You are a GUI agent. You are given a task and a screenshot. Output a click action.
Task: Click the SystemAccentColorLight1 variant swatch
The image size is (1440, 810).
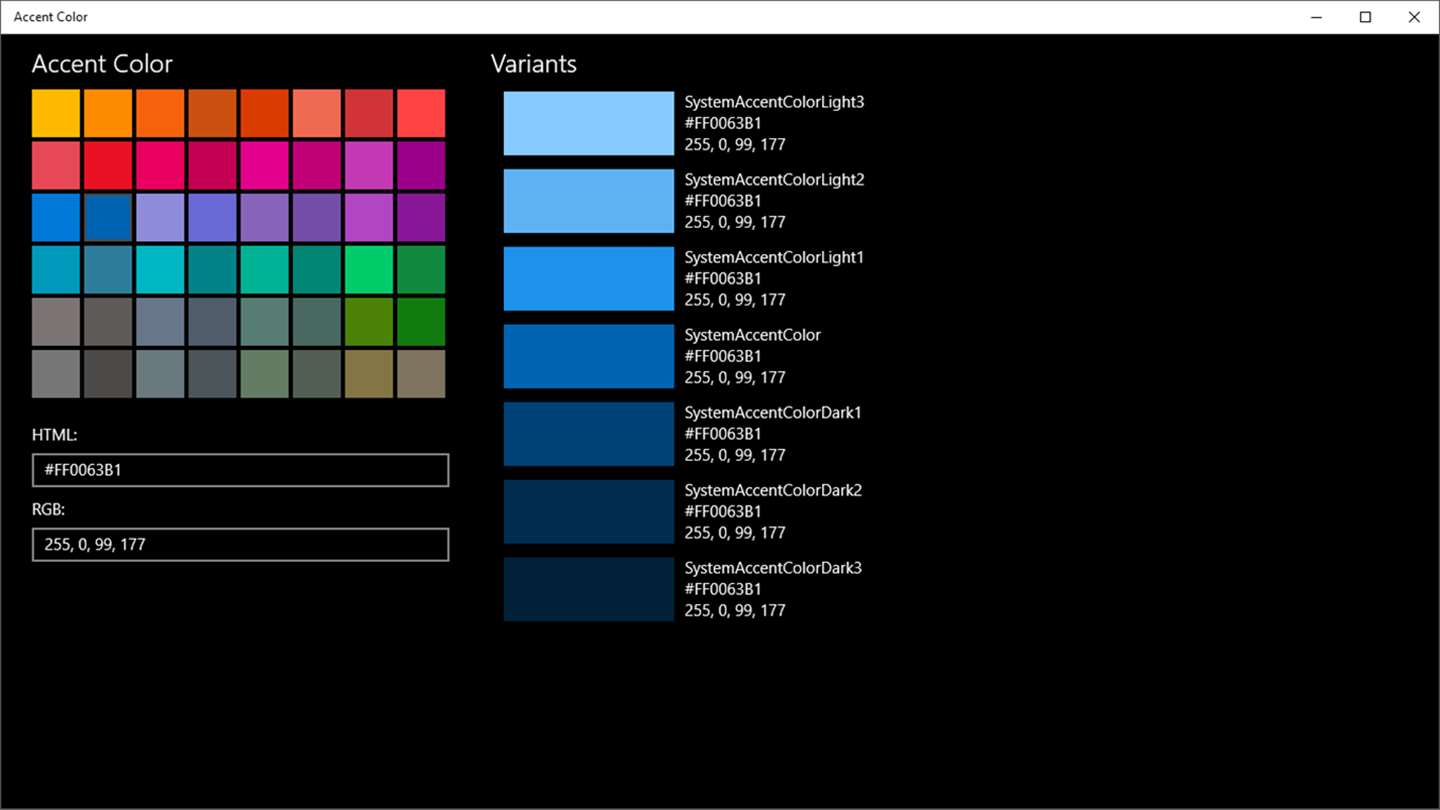pyautogui.click(x=589, y=278)
